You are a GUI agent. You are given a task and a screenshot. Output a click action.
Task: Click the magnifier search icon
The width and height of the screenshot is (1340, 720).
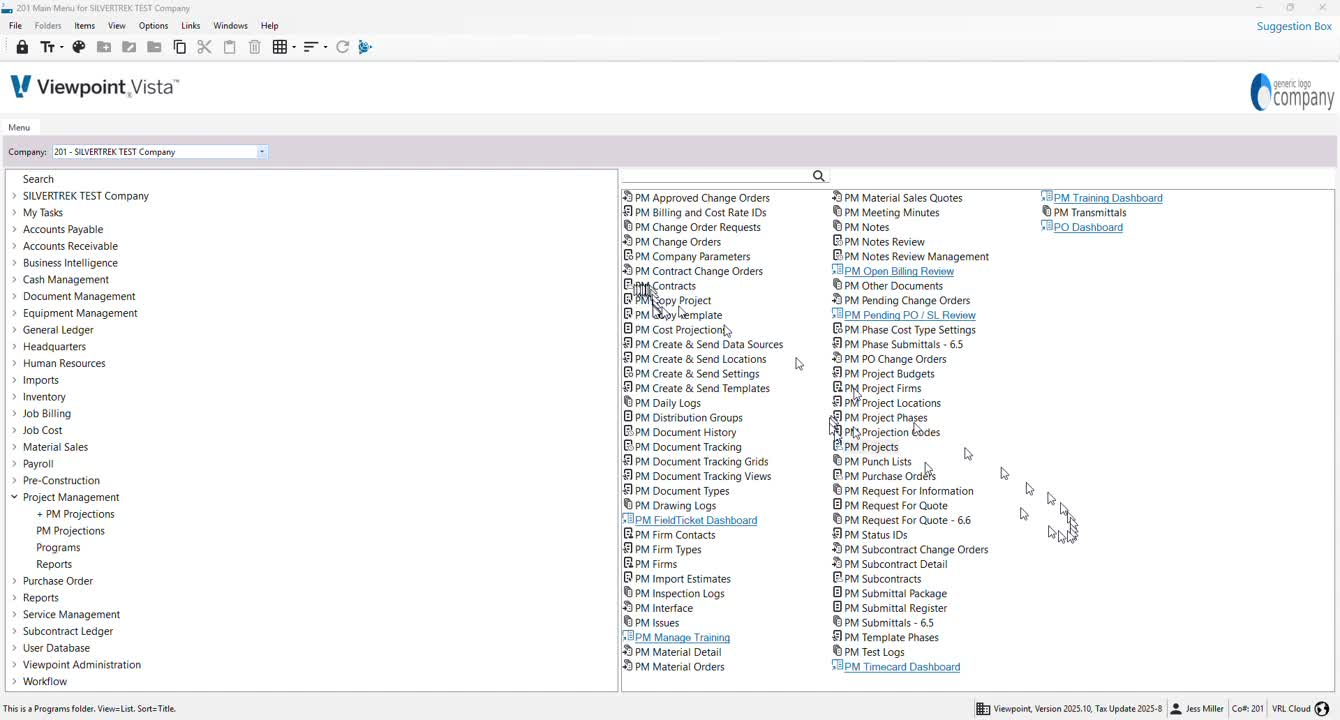coord(819,176)
